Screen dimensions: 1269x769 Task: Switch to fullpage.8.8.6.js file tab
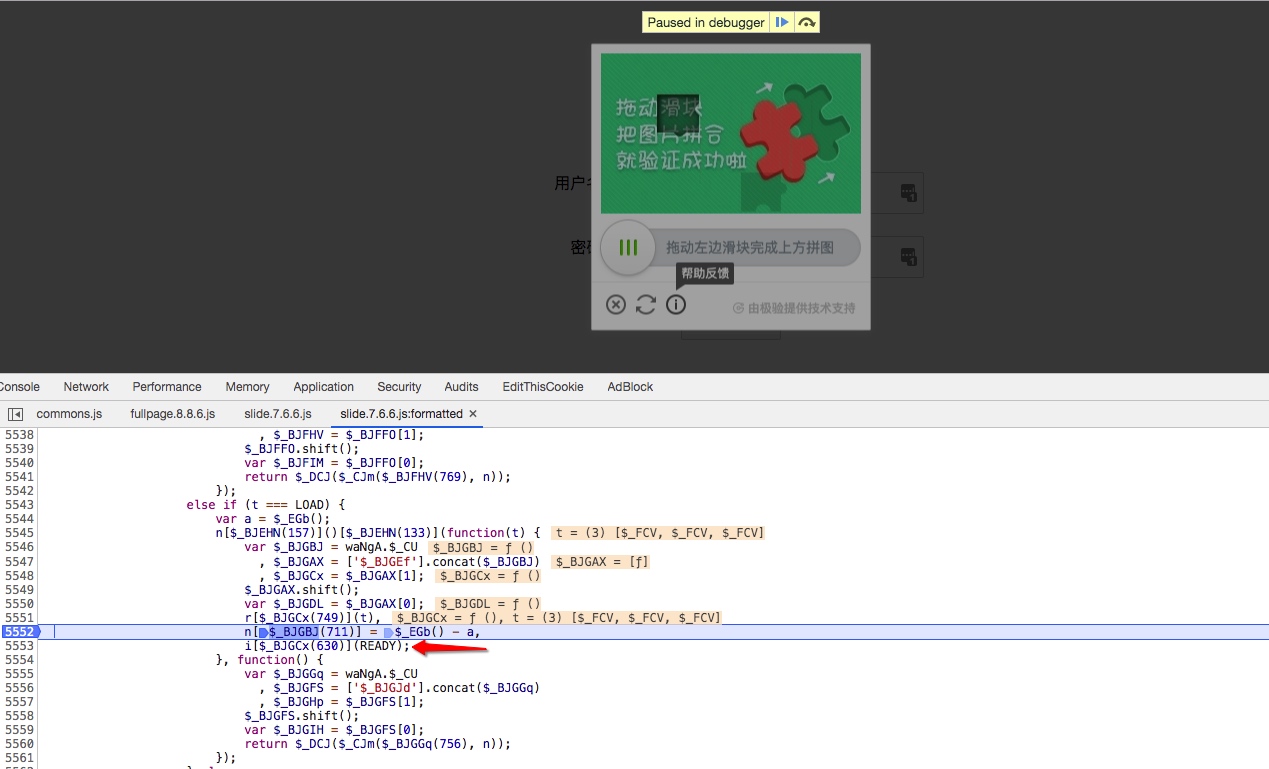[x=172, y=414]
